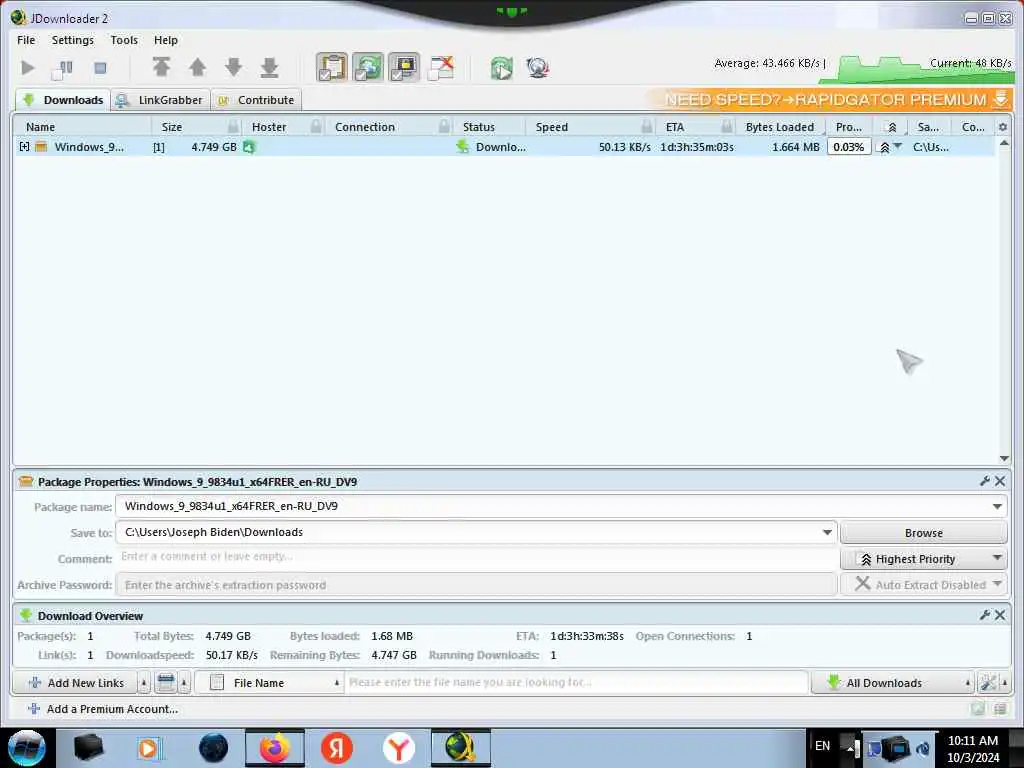Click the priority column header icon
The height and width of the screenshot is (768, 1024).
click(x=892, y=127)
